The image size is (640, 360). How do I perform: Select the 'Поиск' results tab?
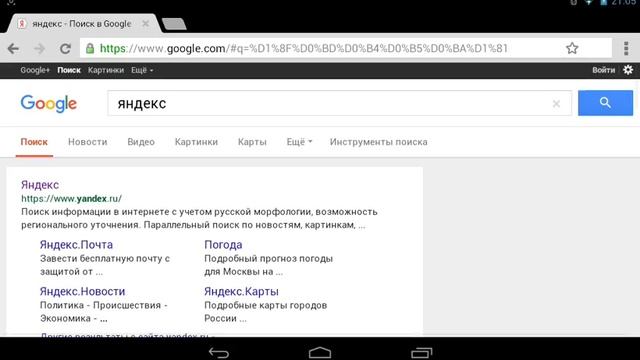(34, 142)
